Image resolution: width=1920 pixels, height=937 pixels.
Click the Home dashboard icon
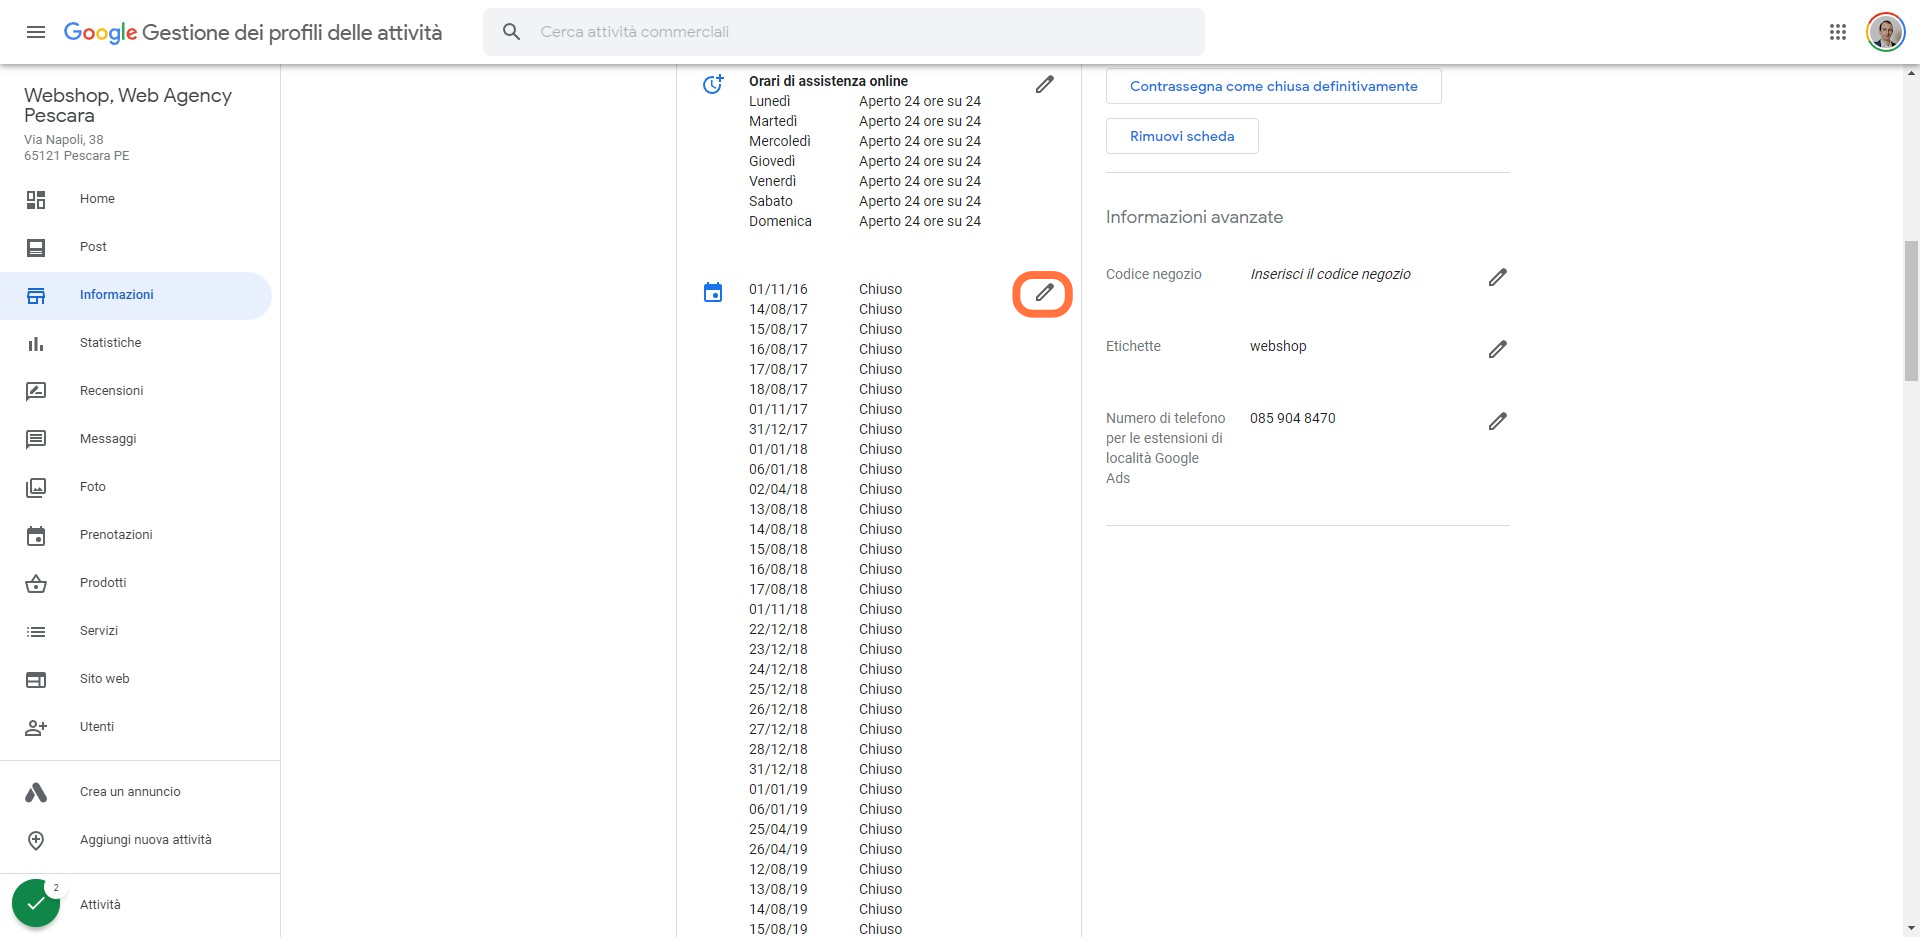(x=36, y=200)
